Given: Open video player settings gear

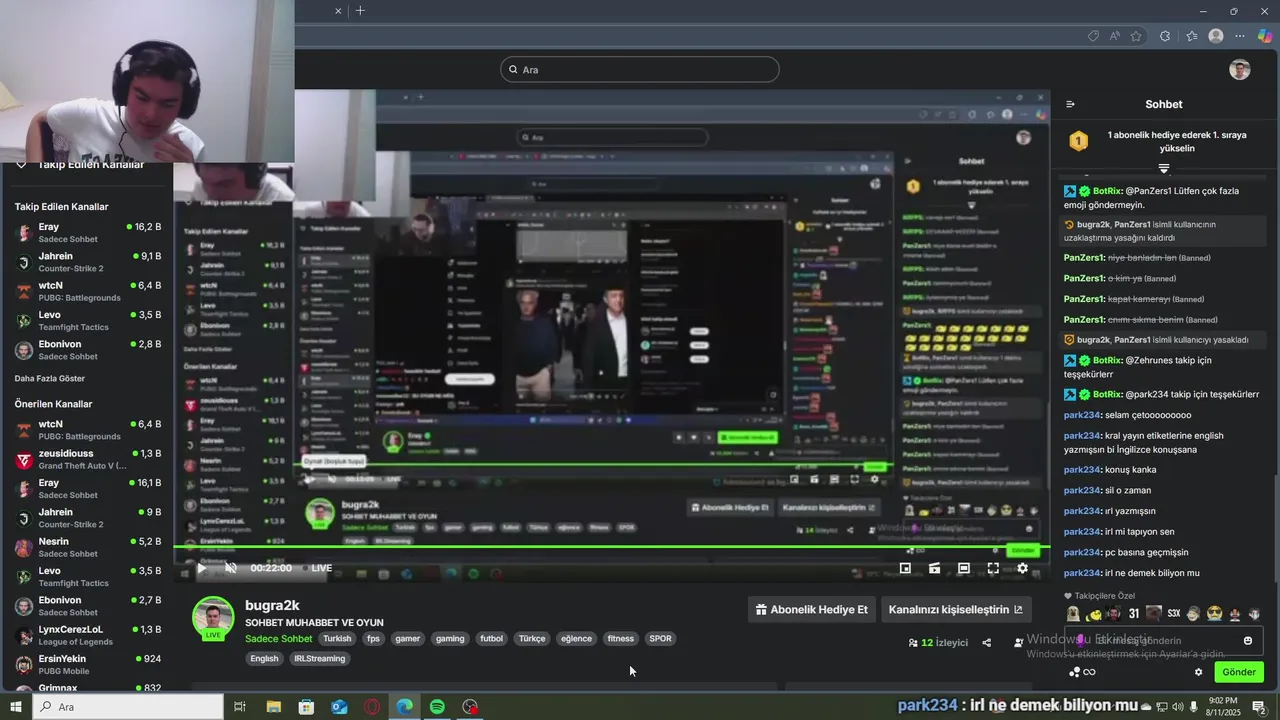Looking at the screenshot, I should 1022,568.
